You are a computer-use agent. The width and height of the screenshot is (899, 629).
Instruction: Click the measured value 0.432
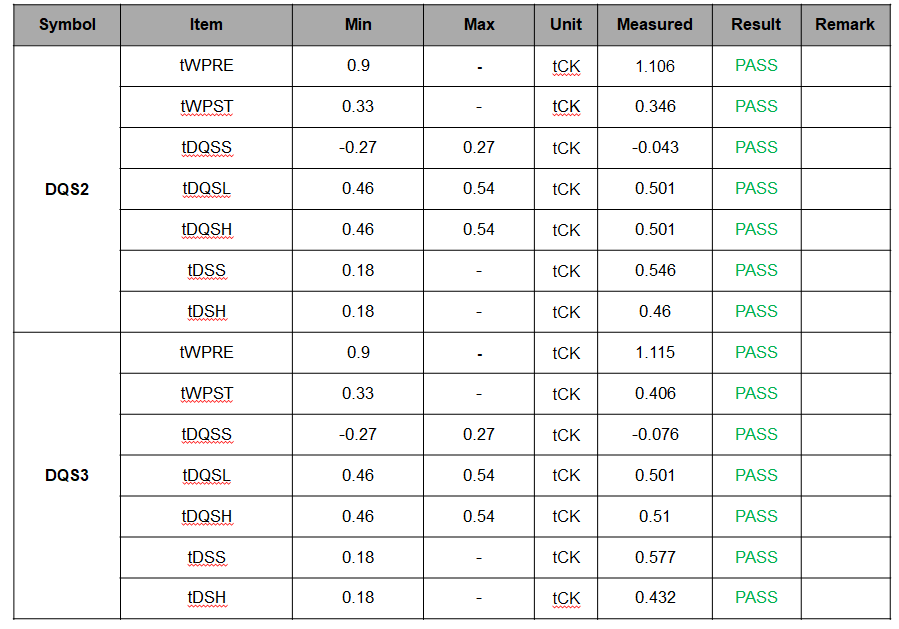tap(655, 598)
